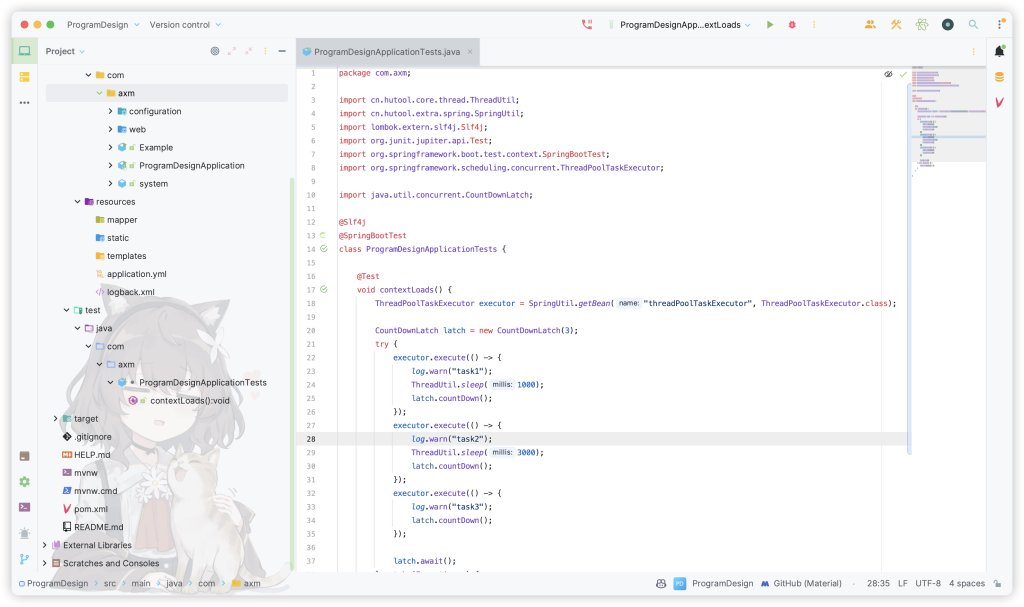Viewport: 1024px width, 607px height.
Task: Open the run configuration dropdown
Action: pyautogui.click(x=685, y=24)
